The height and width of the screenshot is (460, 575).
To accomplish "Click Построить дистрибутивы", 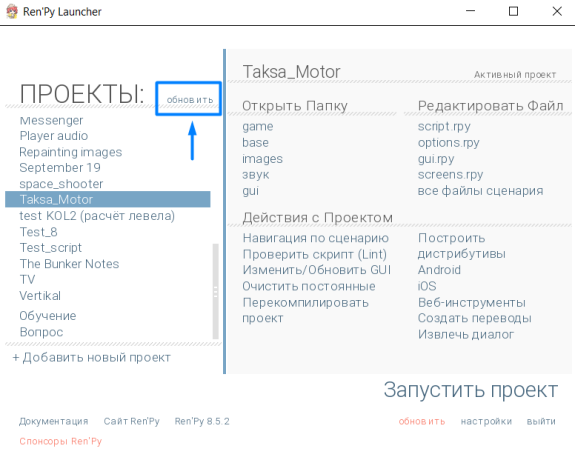I will (x=462, y=246).
